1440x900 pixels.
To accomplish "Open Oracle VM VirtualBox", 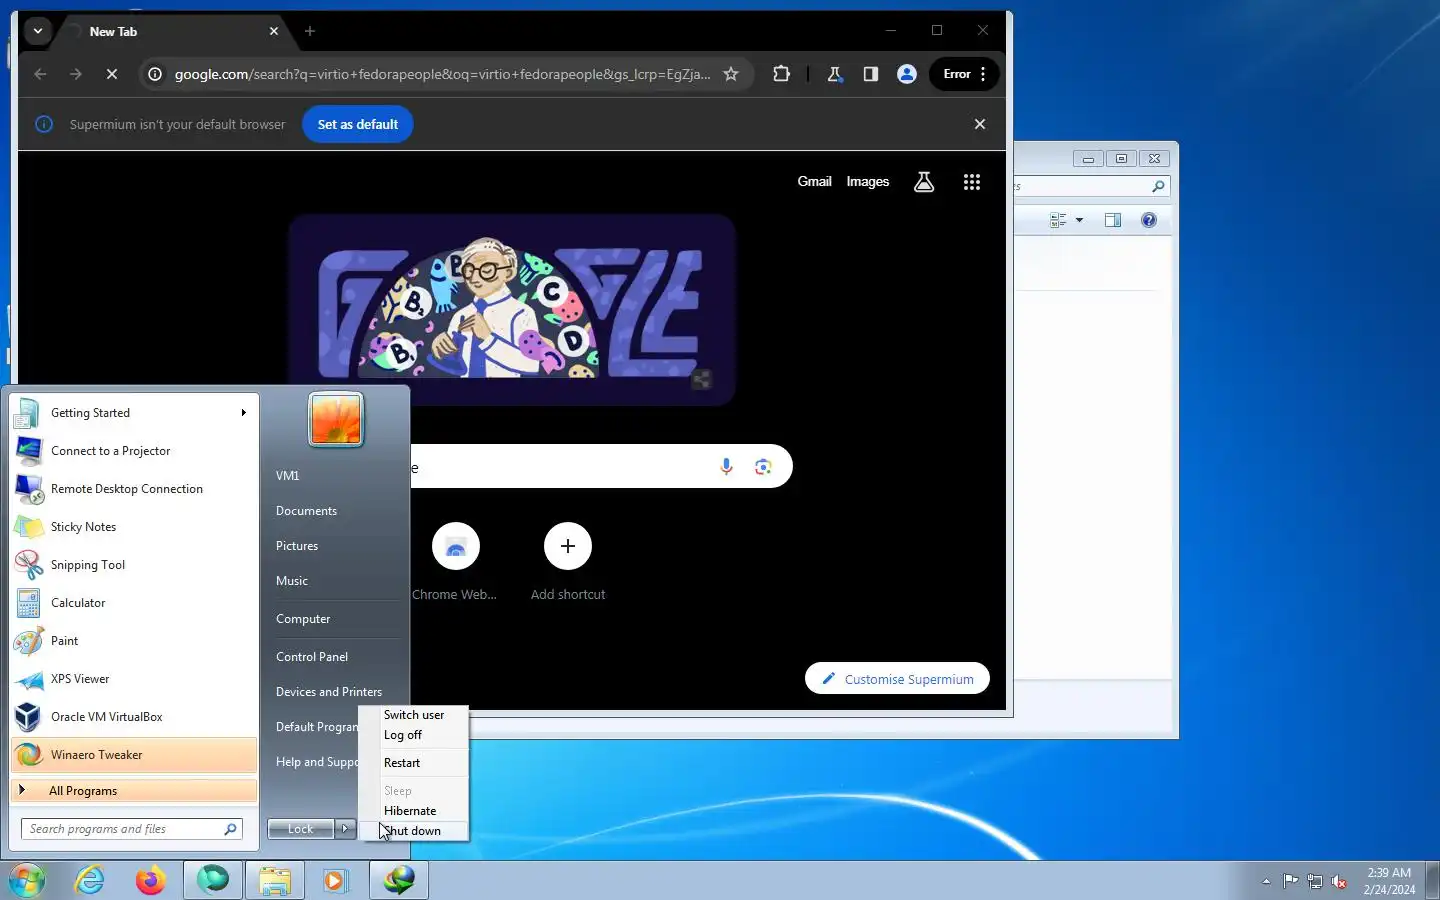I will pyautogui.click(x=134, y=717).
